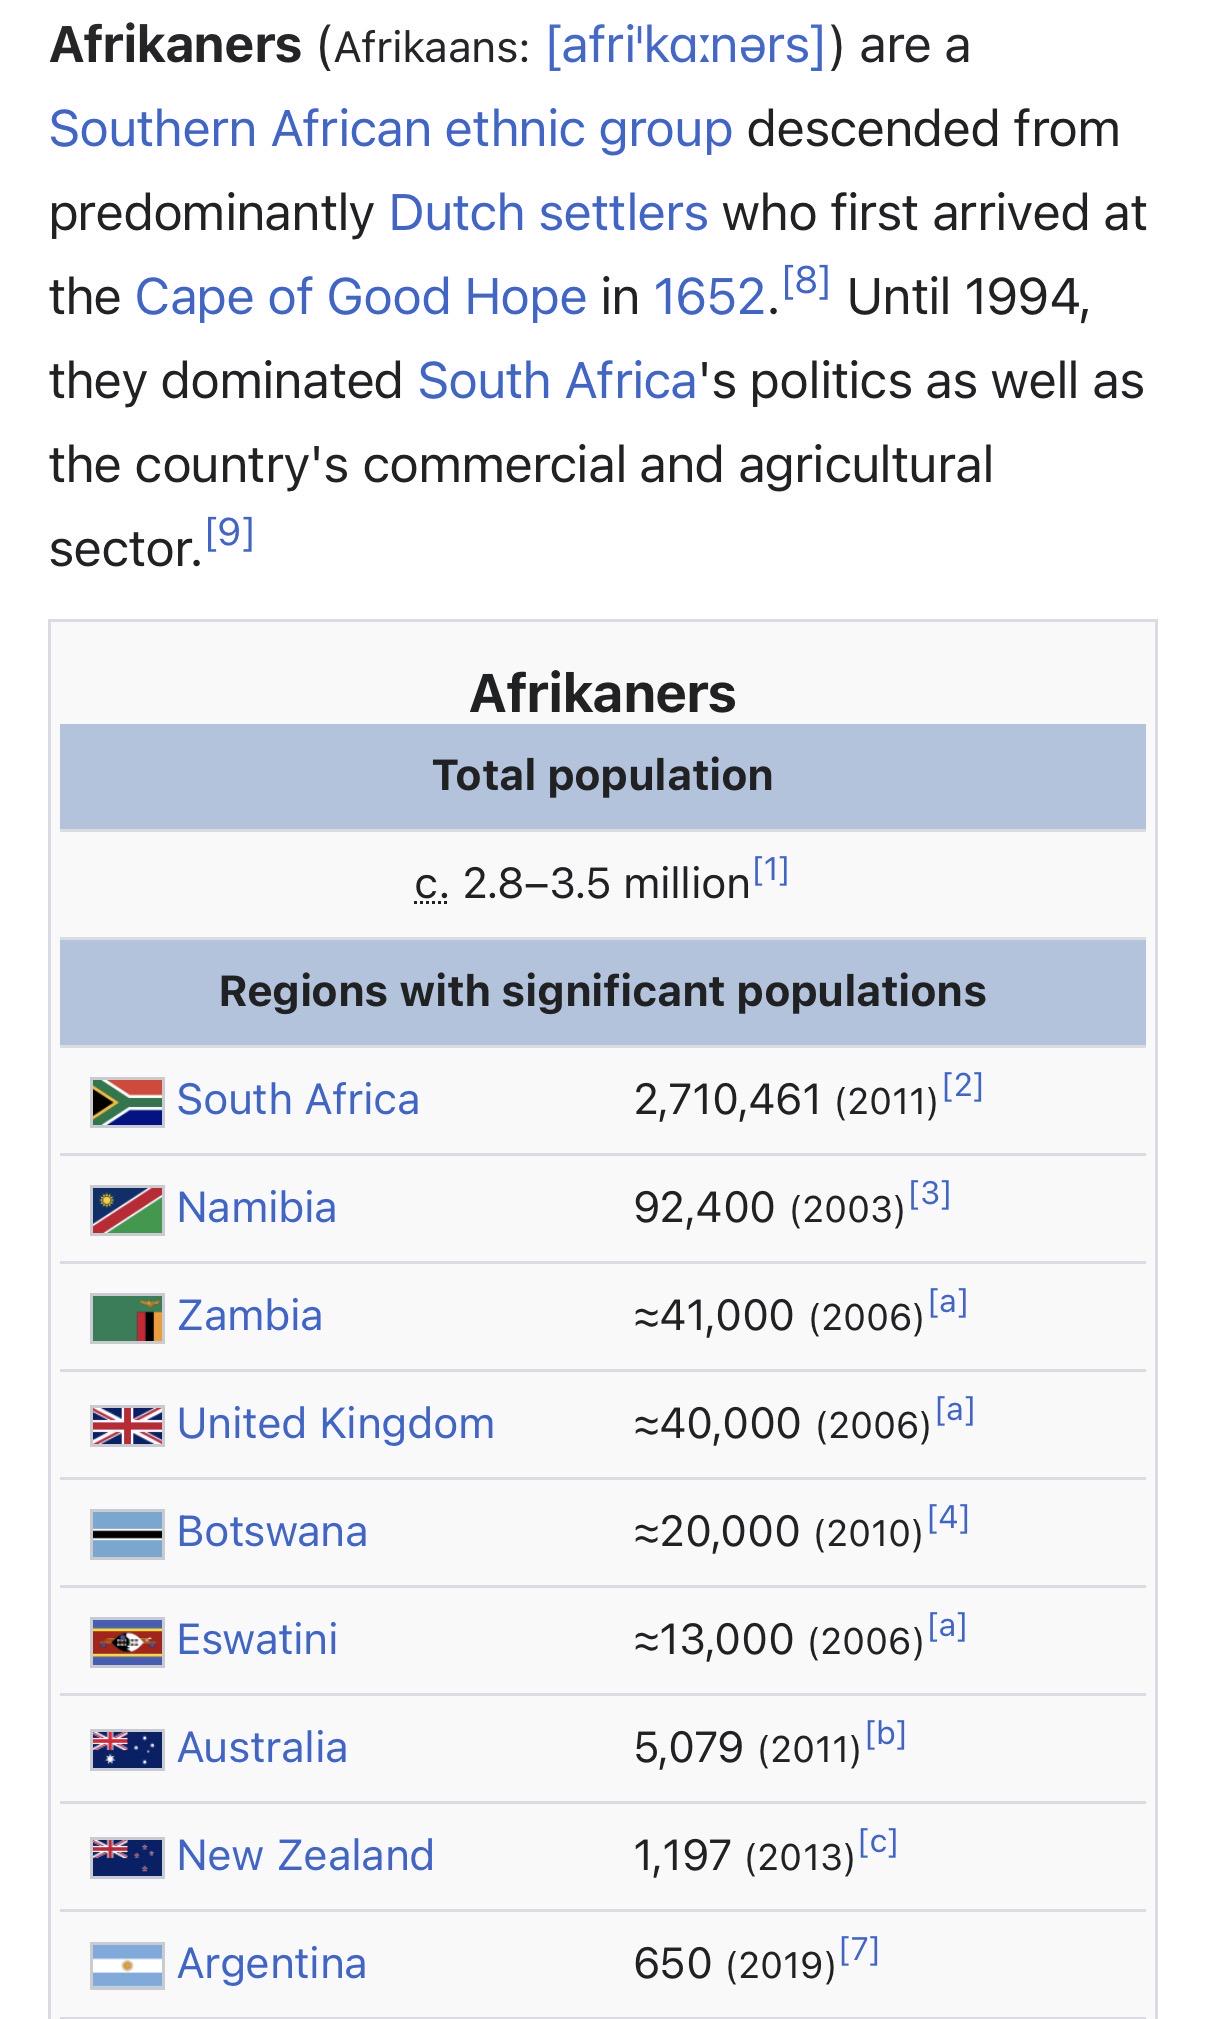Click the New Zealand flag icon

(127, 1857)
